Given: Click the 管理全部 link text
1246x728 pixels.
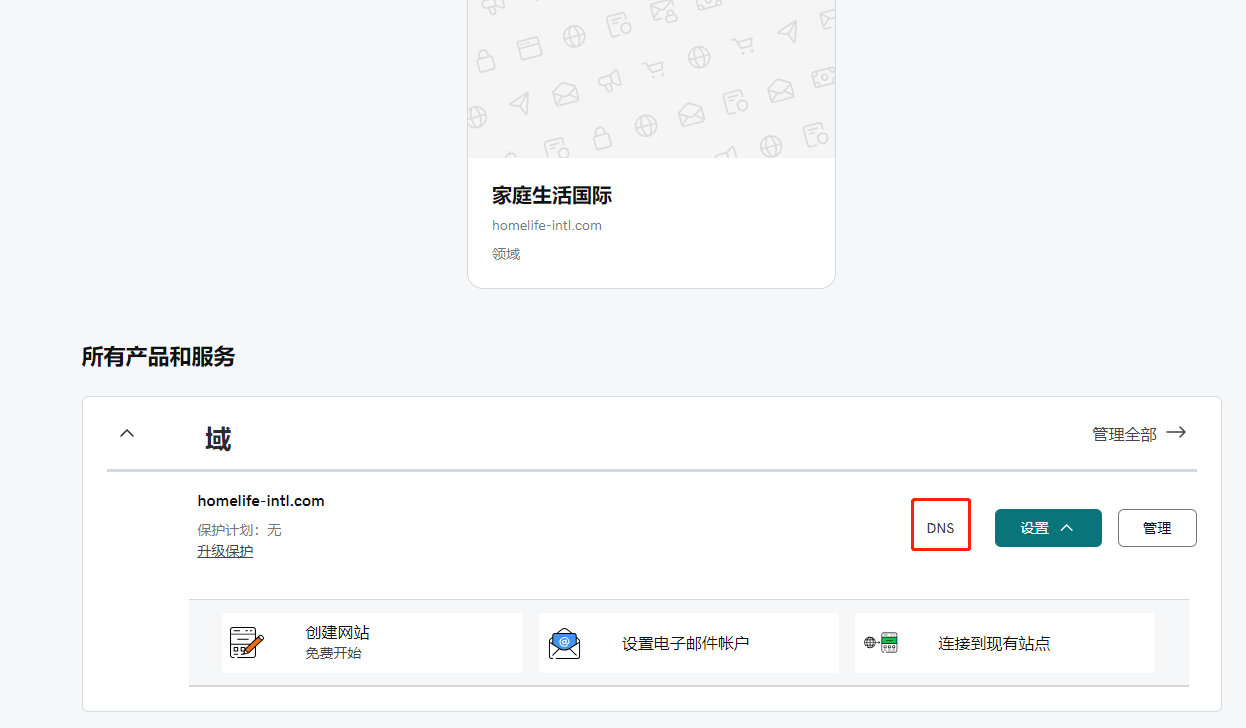Looking at the screenshot, I should tap(1124, 434).
